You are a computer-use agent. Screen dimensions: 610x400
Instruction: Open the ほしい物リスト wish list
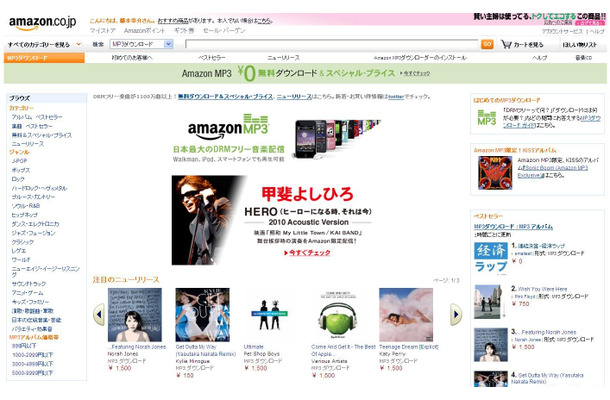pyautogui.click(x=579, y=45)
